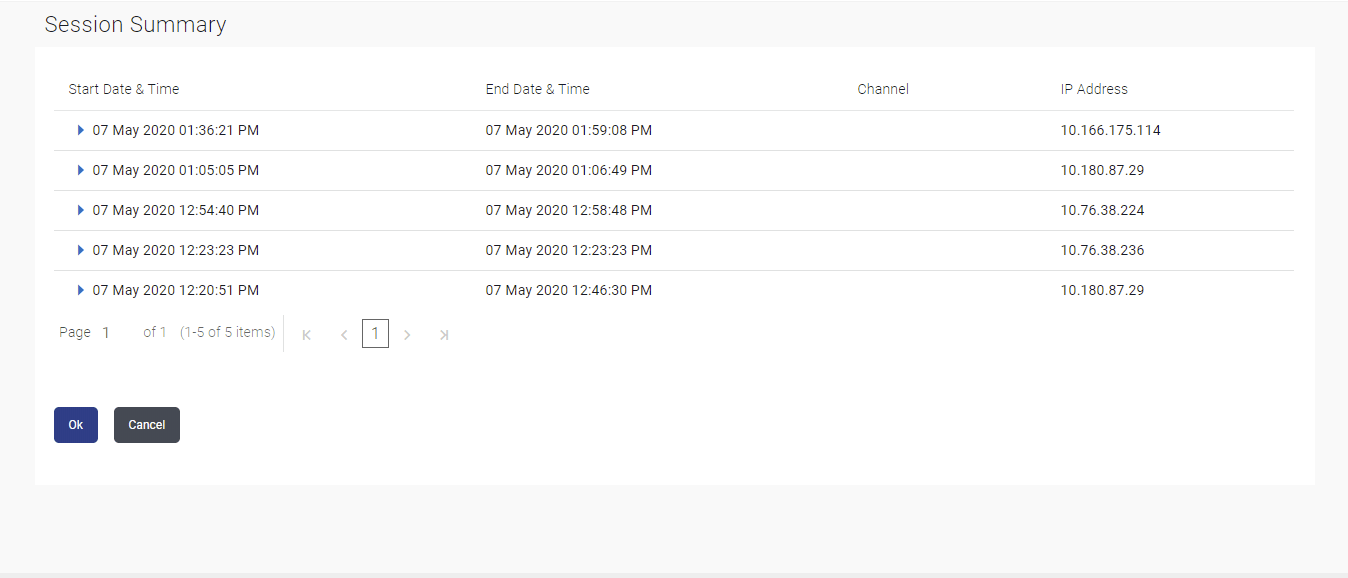1348x578 pixels.
Task: Go to first page icon
Action: click(x=307, y=334)
